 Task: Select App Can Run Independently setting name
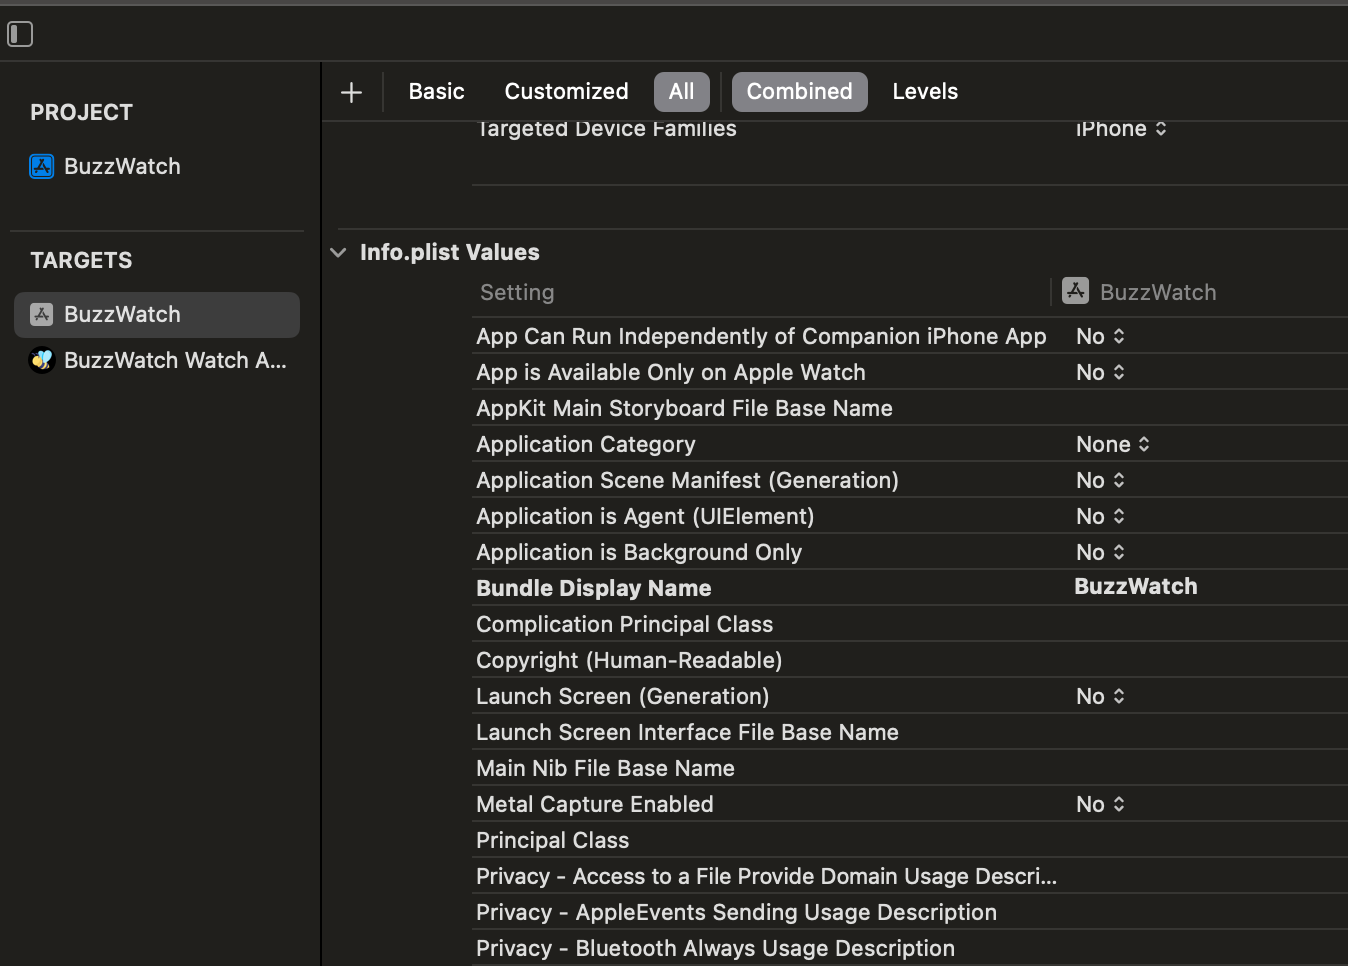coord(761,336)
